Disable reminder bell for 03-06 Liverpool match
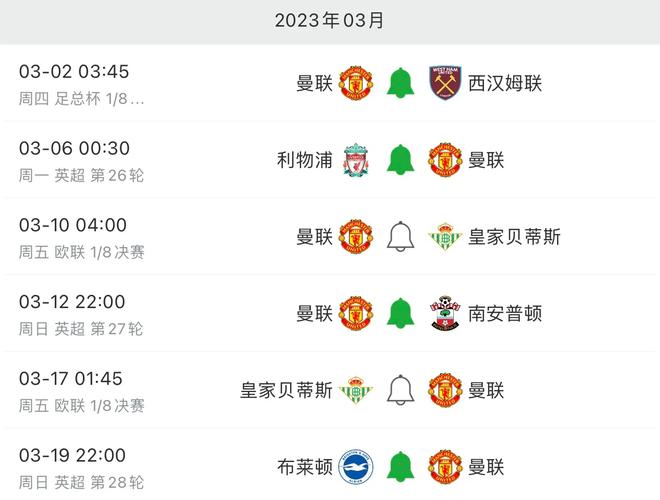The image size is (660, 500). click(x=401, y=159)
